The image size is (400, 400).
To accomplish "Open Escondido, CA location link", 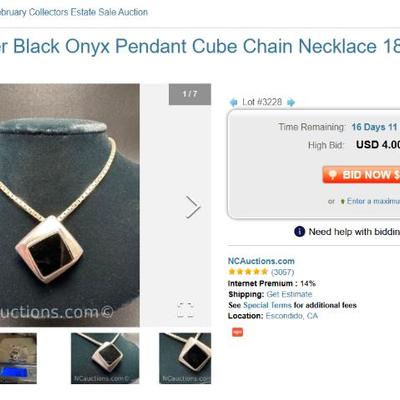I will pyautogui.click(x=292, y=316).
